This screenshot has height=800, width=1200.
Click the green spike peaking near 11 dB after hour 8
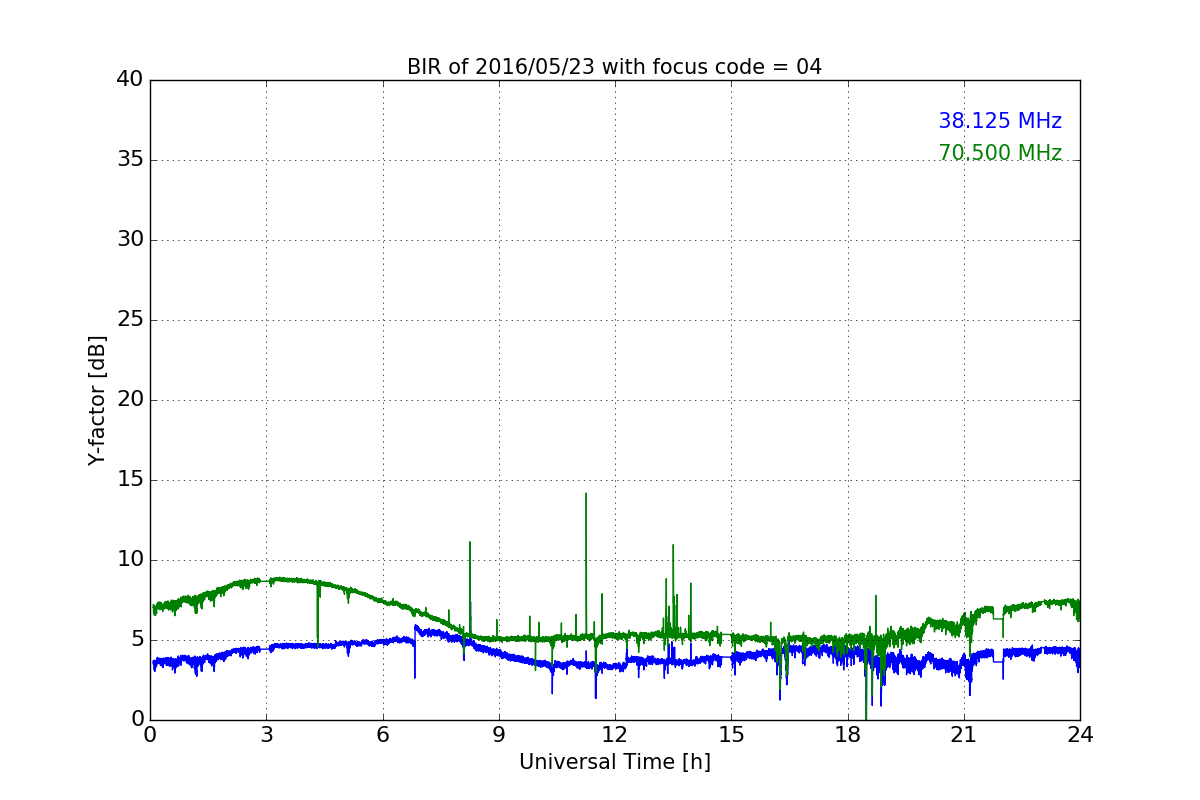pos(470,590)
